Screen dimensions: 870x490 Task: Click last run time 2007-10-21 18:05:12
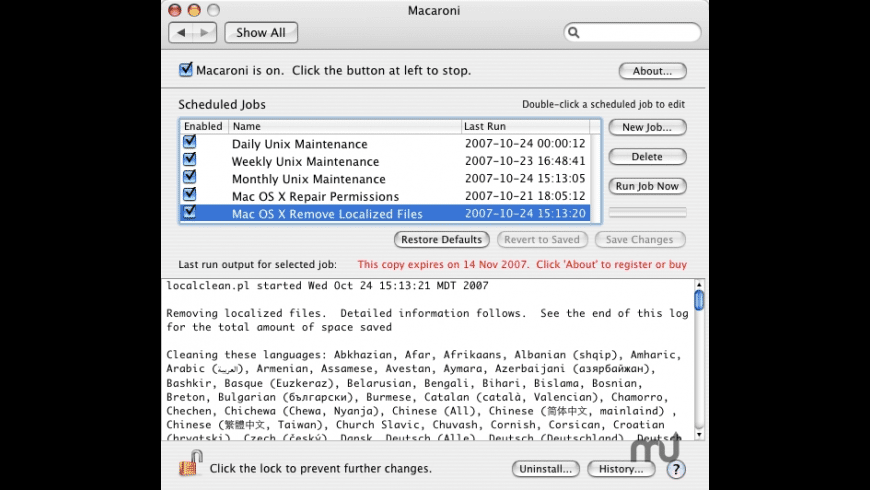click(525, 196)
